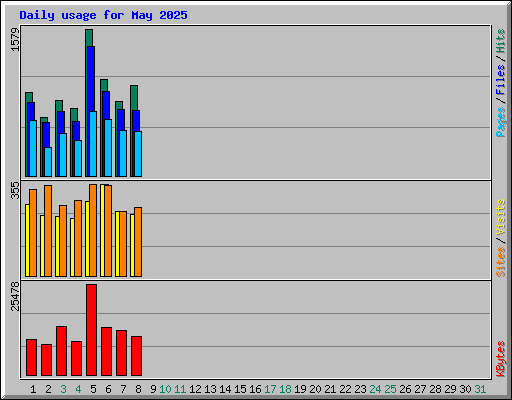The width and height of the screenshot is (512, 400).
Task: Click the yellow 'Visits' legend label
Action: [x=500, y=217]
